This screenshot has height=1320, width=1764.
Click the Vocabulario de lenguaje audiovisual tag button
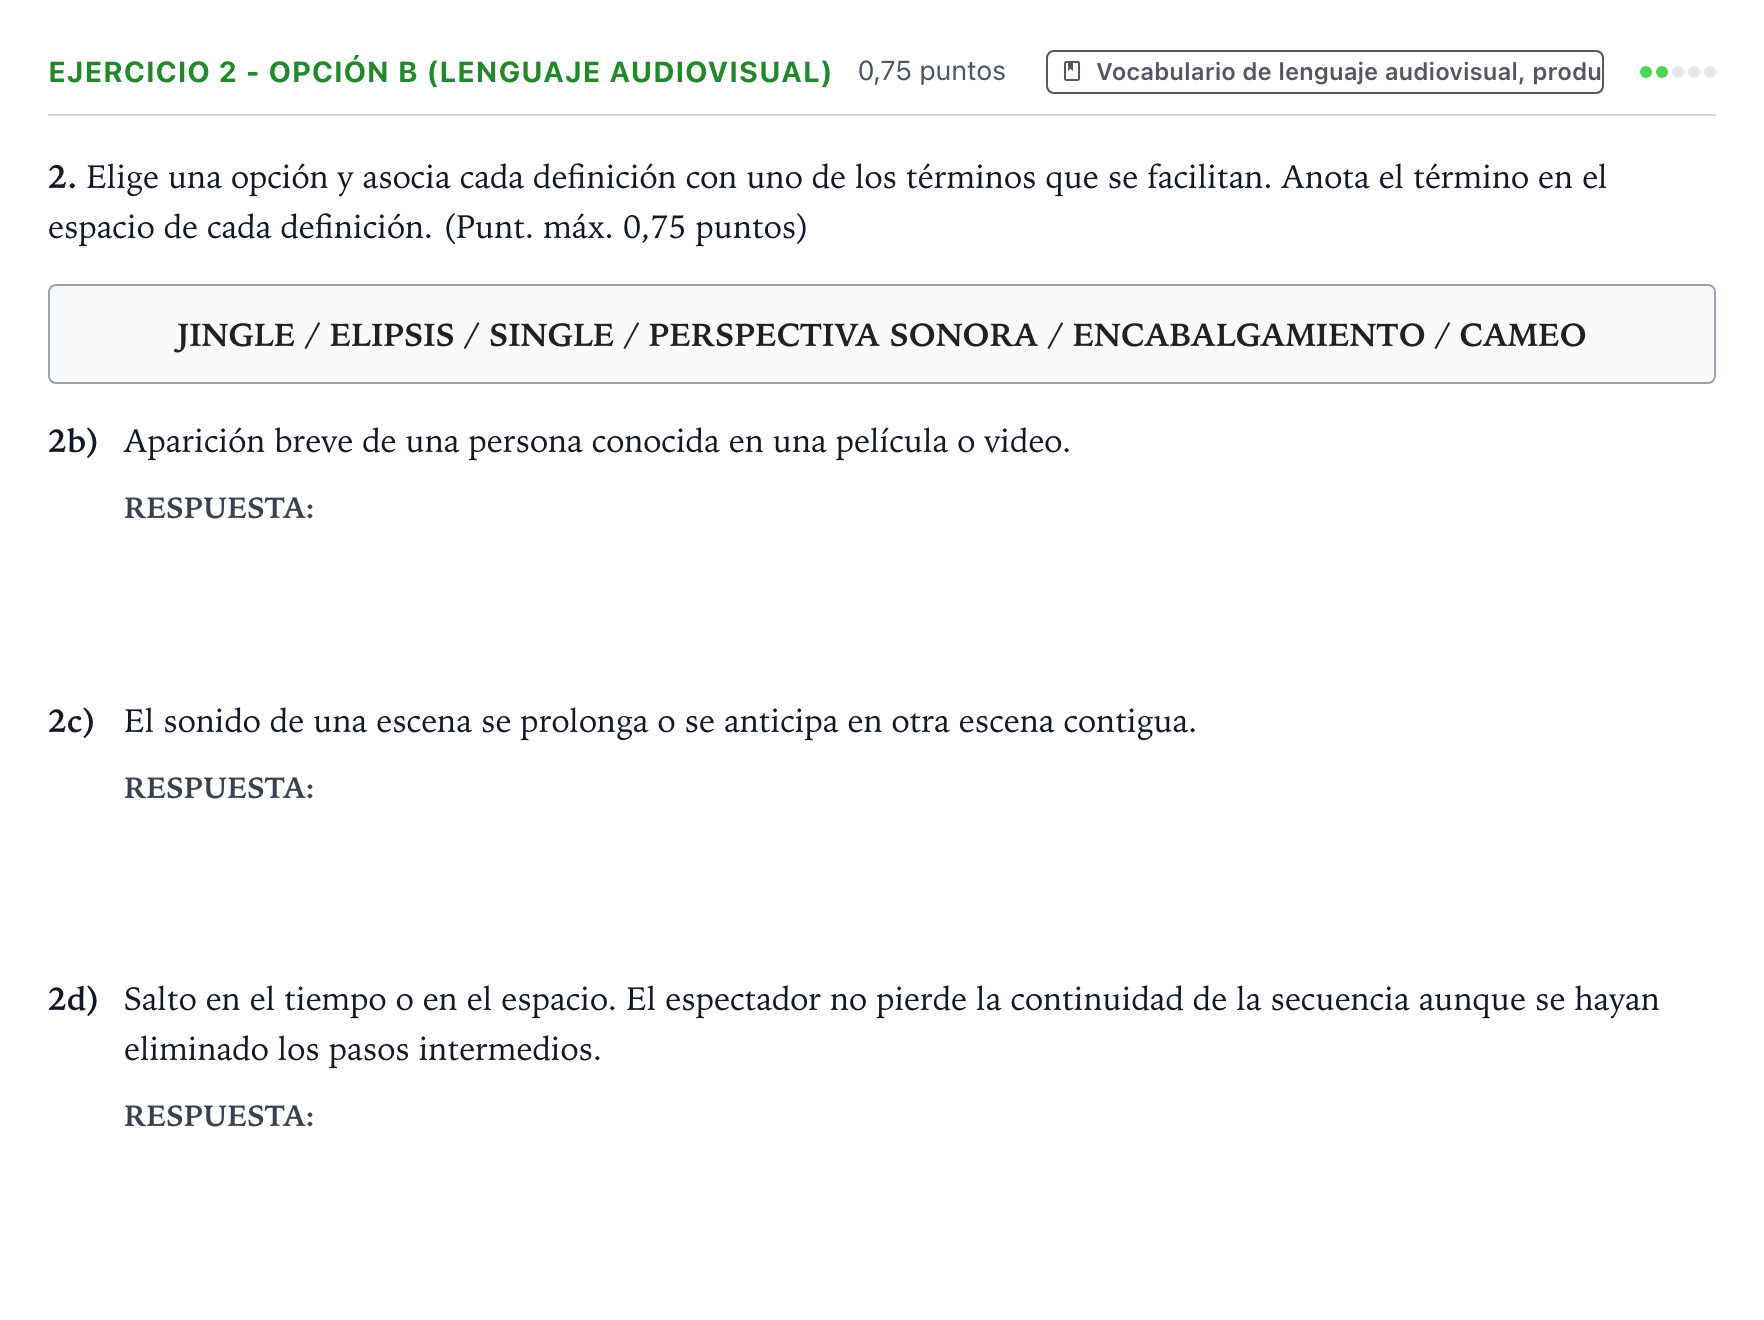(1324, 72)
